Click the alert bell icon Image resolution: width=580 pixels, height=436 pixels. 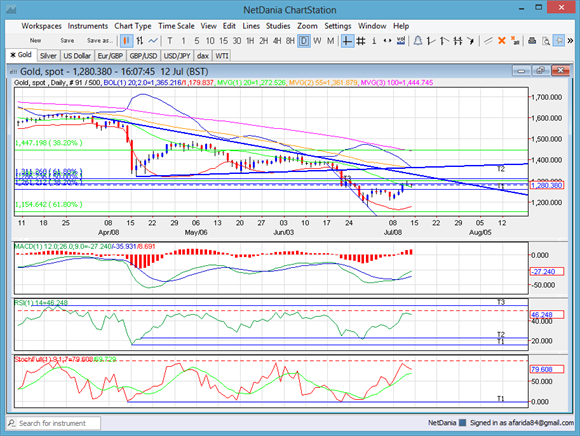(418, 41)
